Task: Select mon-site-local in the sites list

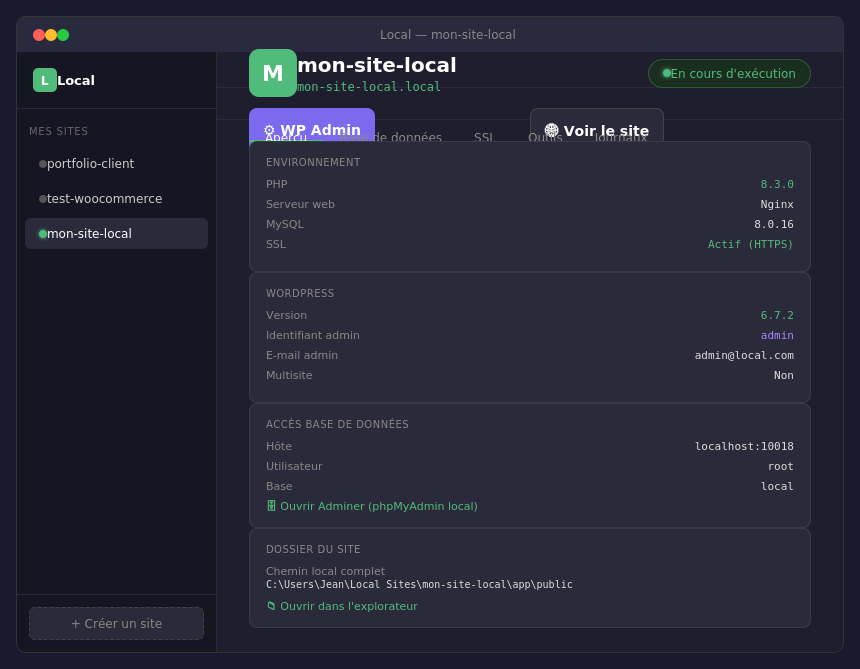Action: click(x=116, y=234)
